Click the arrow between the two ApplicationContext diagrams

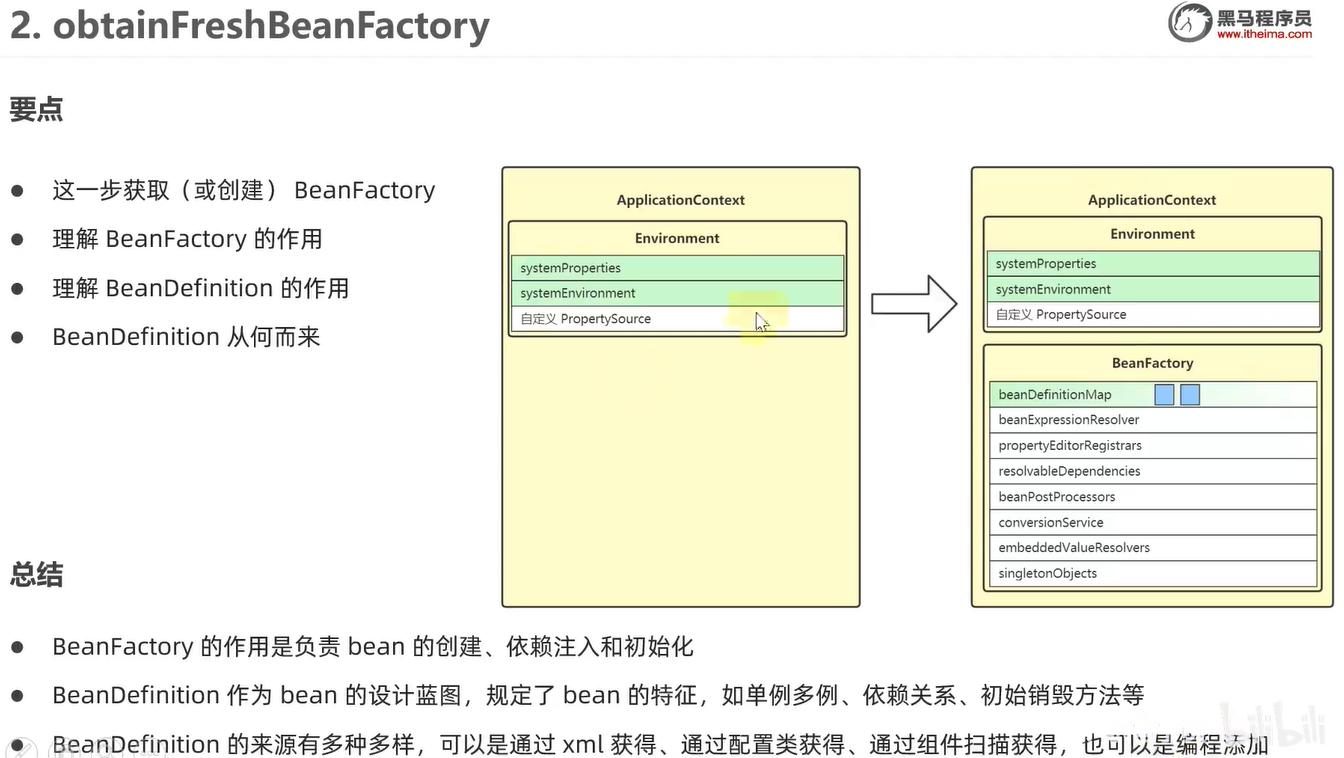[914, 304]
